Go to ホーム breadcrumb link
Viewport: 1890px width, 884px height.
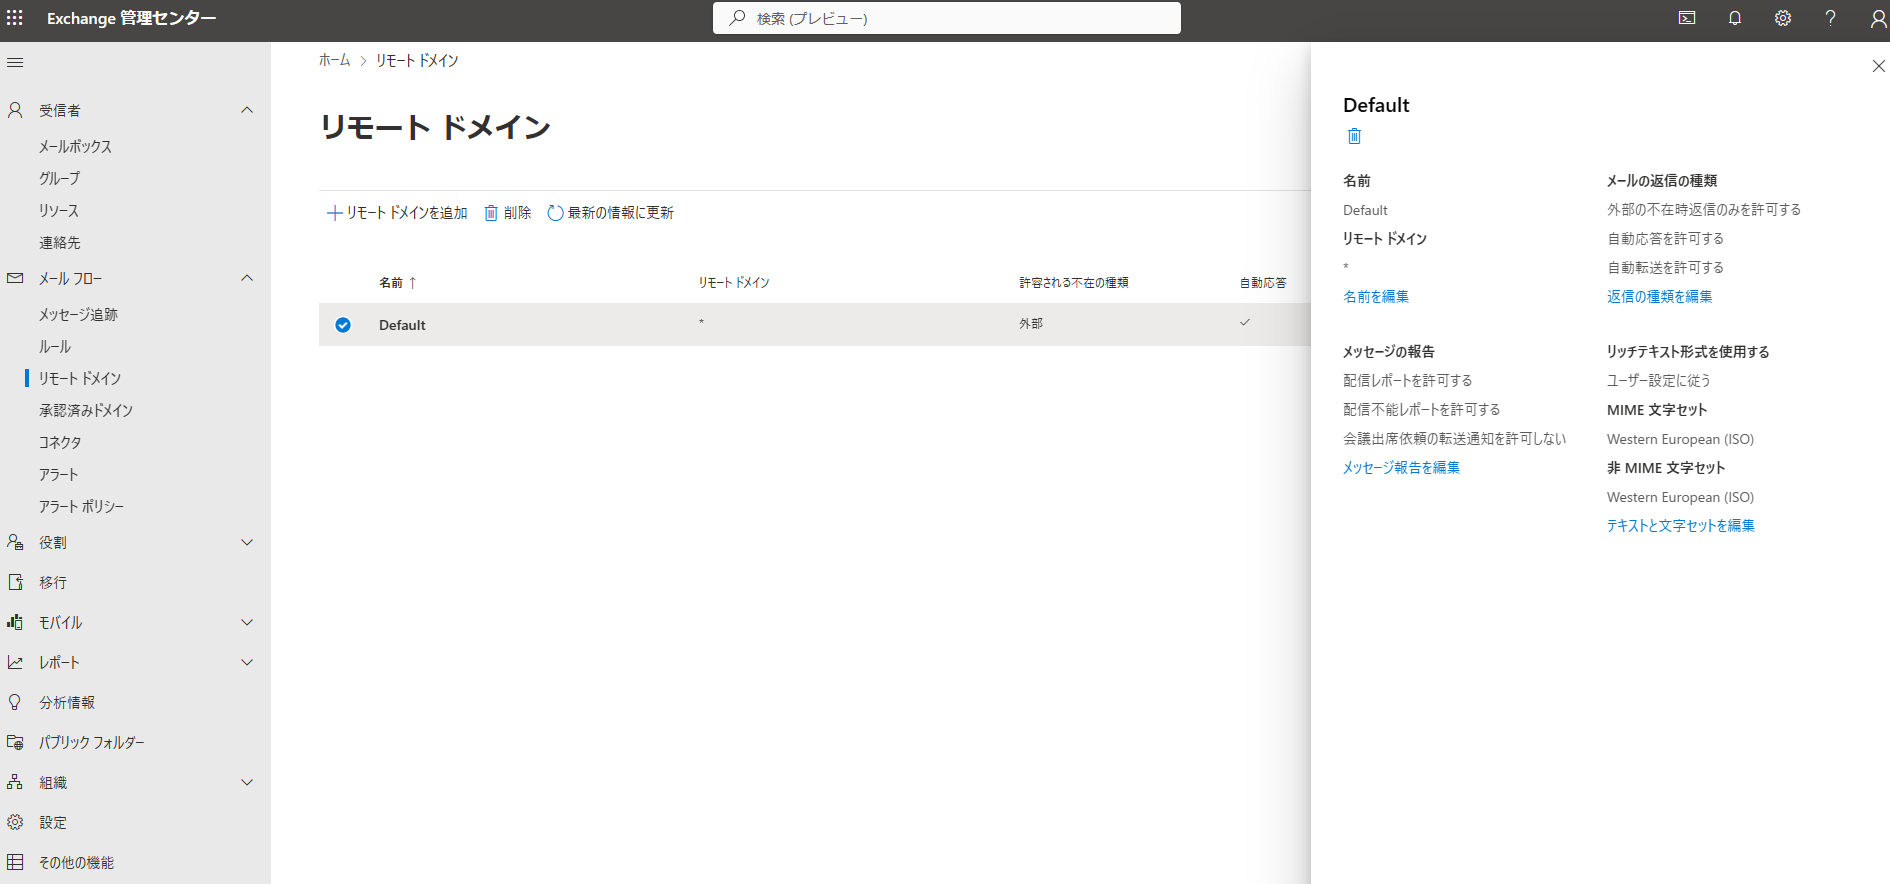click(334, 60)
